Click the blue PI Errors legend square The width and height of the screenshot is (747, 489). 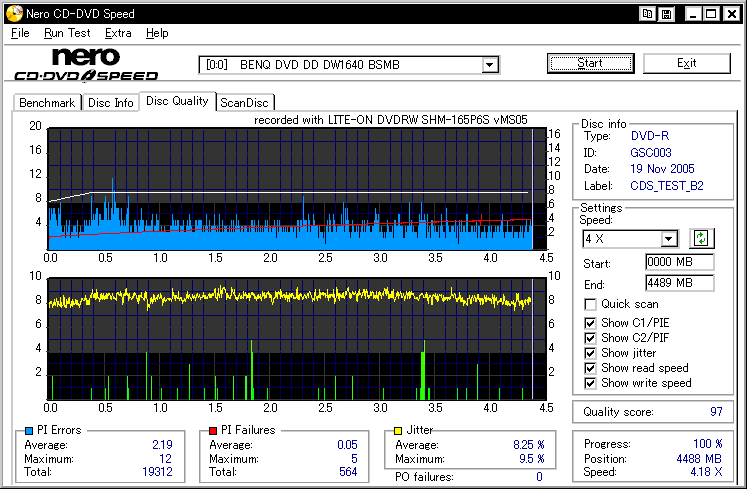27,430
